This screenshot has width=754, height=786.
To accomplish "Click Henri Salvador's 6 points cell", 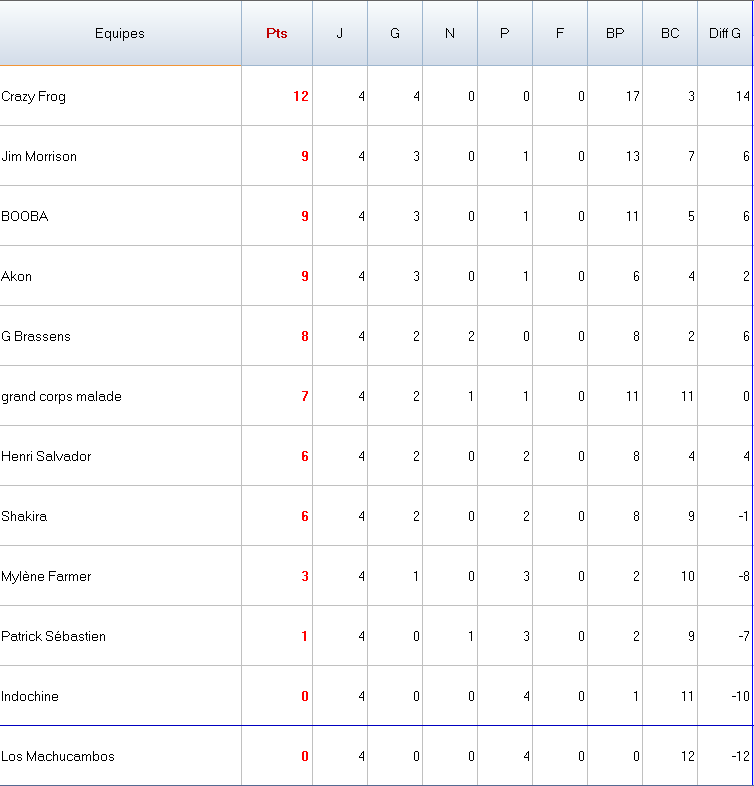I will click(x=277, y=456).
